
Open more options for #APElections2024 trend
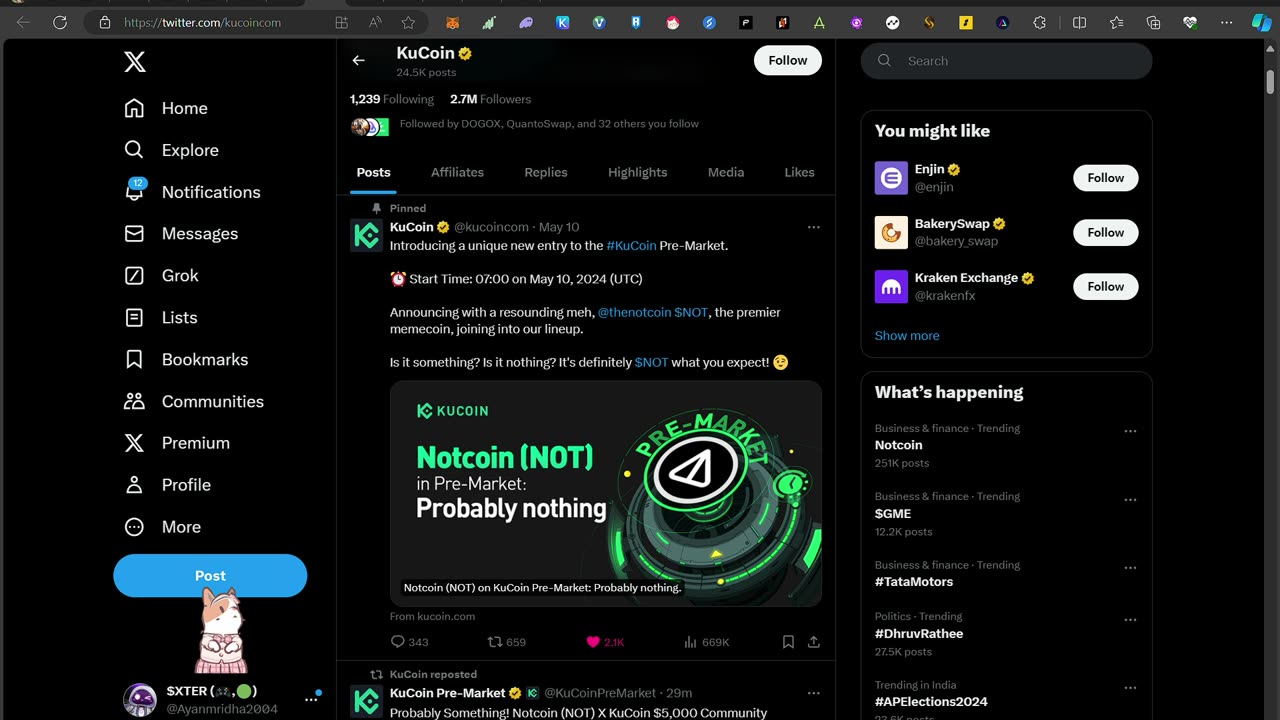(x=1130, y=688)
